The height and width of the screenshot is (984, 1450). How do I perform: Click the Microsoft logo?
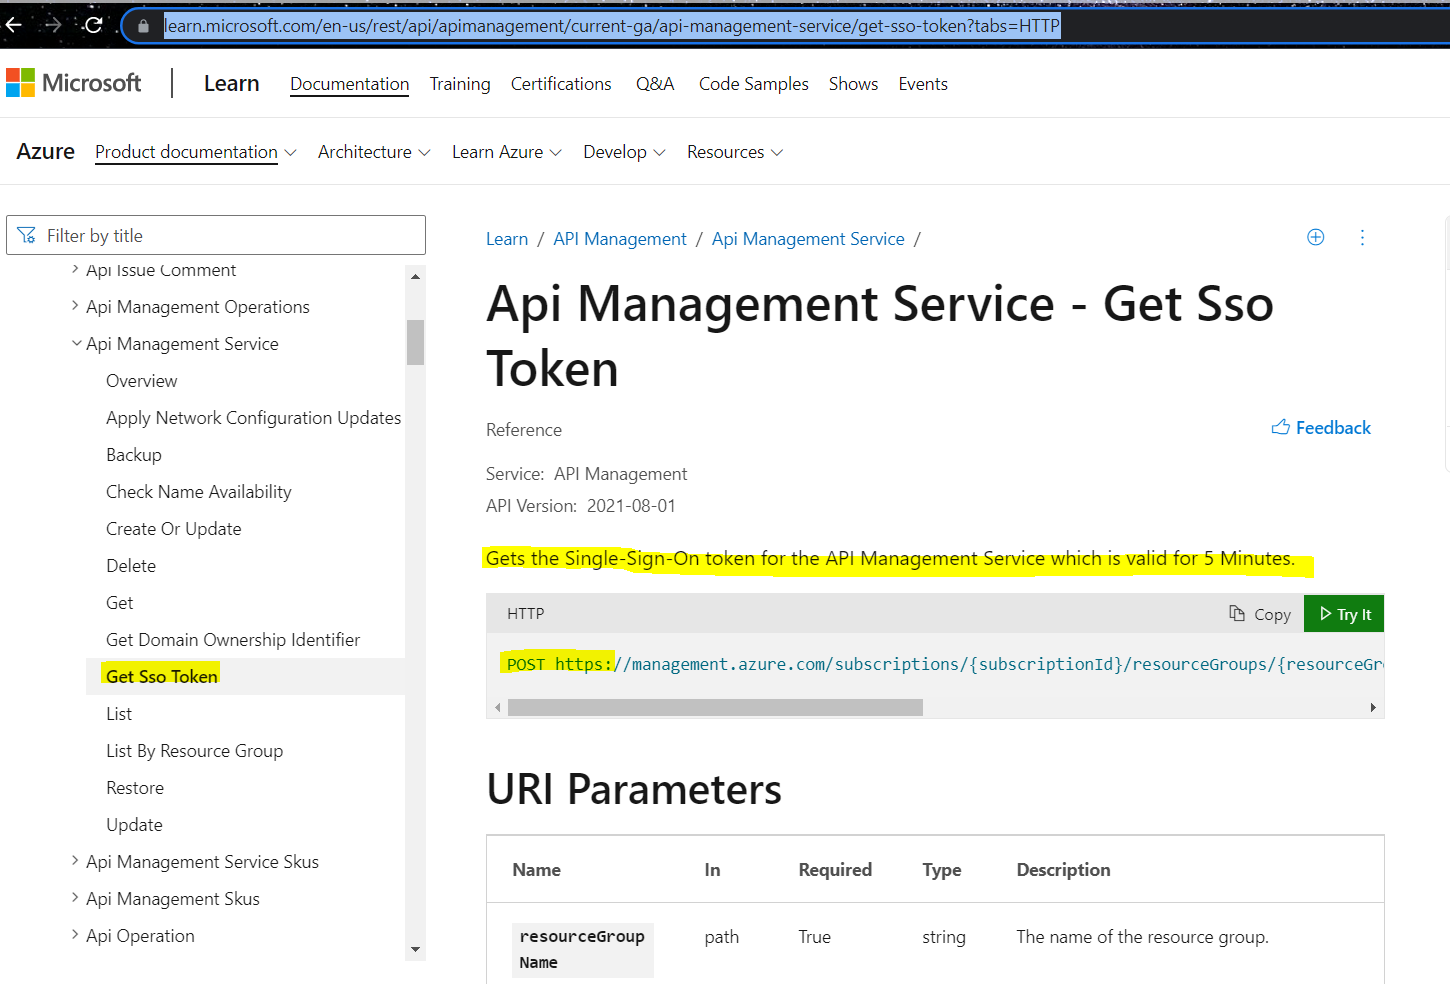pyautogui.click(x=74, y=83)
